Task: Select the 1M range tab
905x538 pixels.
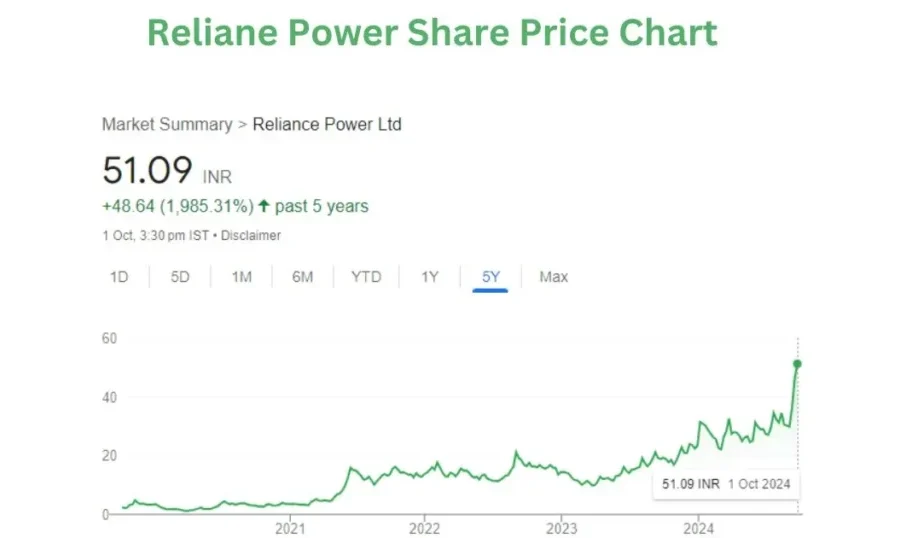Action: click(241, 277)
